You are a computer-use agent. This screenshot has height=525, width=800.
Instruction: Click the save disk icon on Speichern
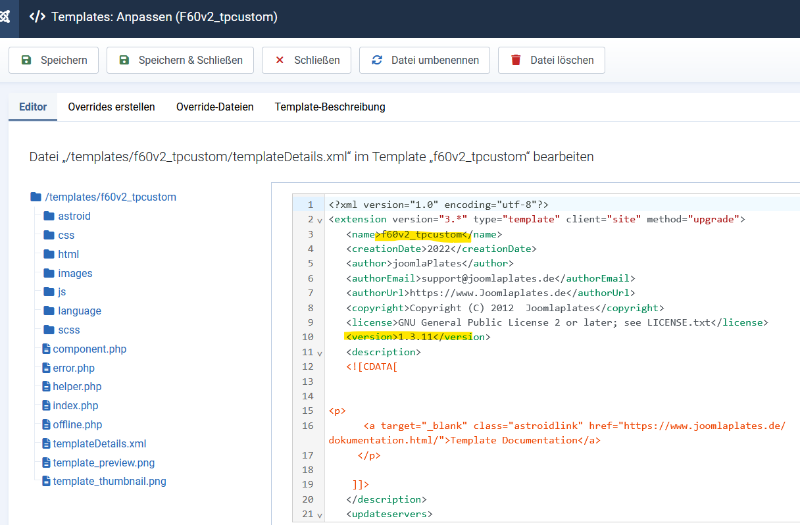click(27, 60)
